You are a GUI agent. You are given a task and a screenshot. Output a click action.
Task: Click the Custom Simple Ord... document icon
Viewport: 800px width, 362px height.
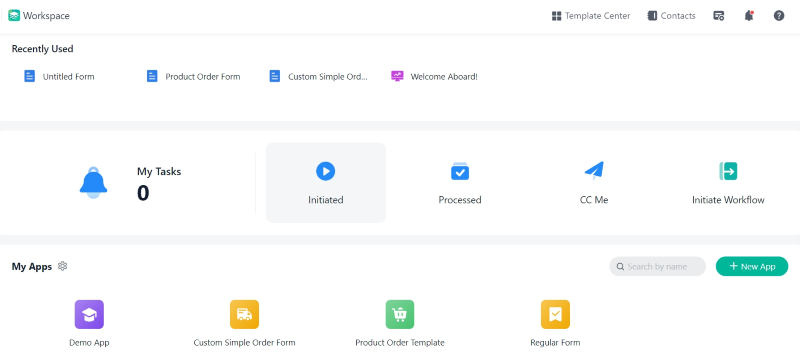[274, 76]
